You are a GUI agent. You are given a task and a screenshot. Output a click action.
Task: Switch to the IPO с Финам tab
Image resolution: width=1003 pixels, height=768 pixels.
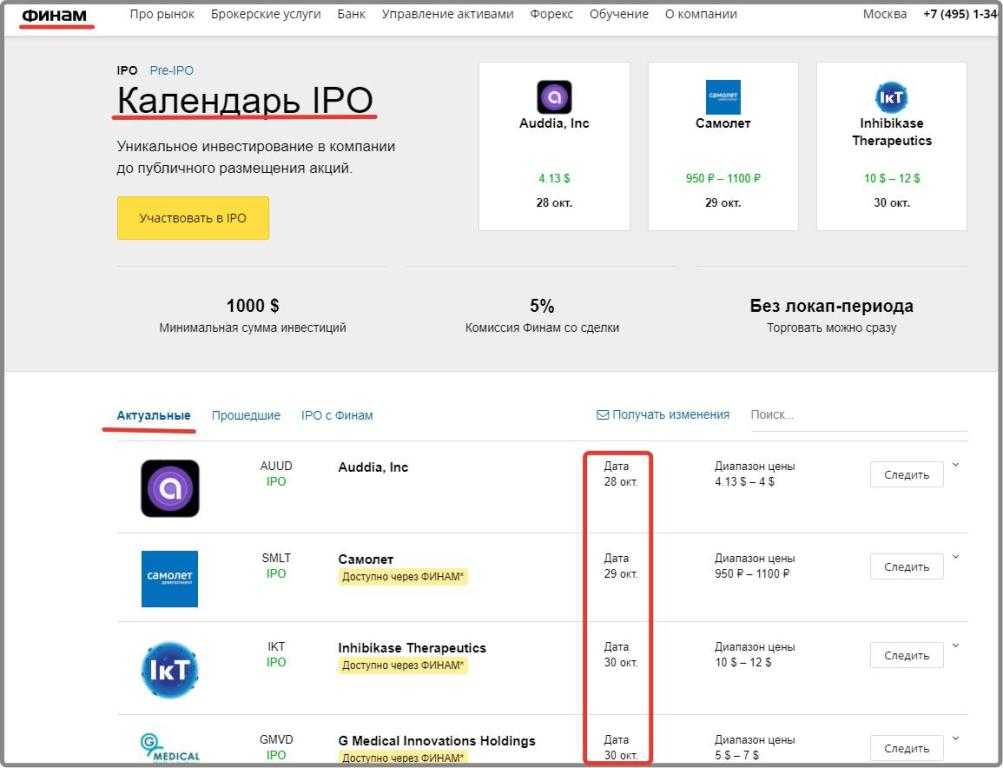point(337,415)
